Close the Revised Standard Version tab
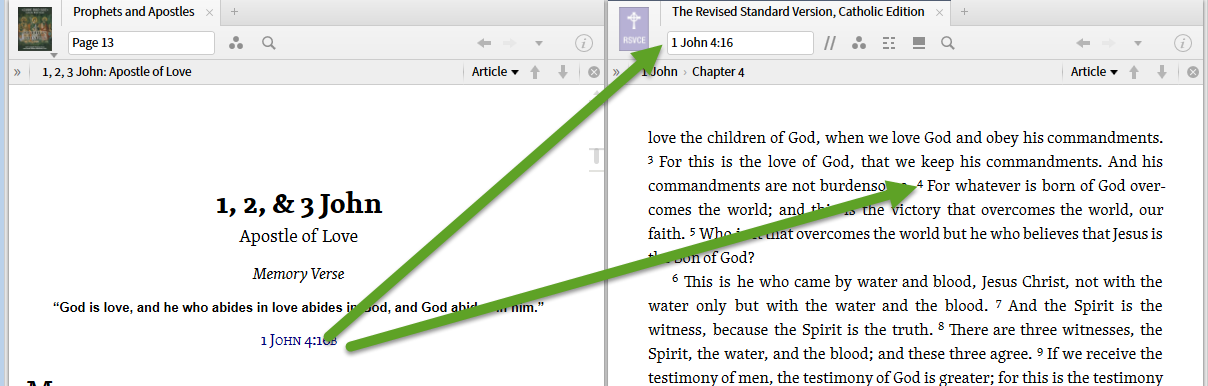Image resolution: width=1208 pixels, height=386 pixels. tap(939, 13)
